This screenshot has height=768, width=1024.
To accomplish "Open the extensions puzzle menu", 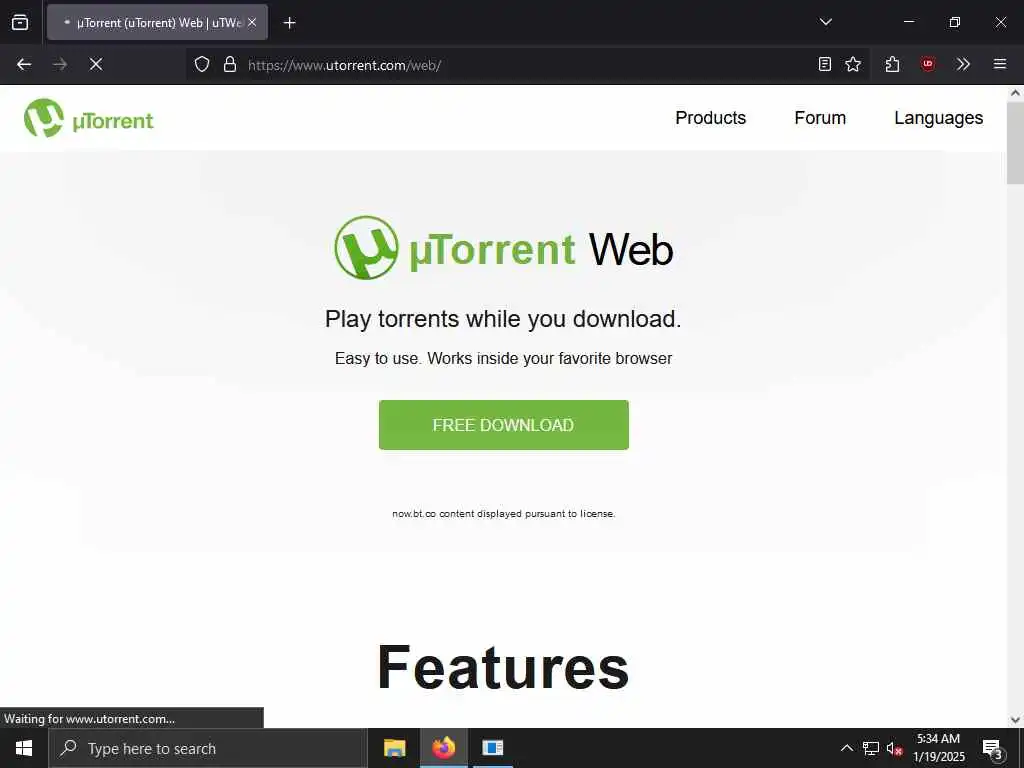I will pos(892,64).
